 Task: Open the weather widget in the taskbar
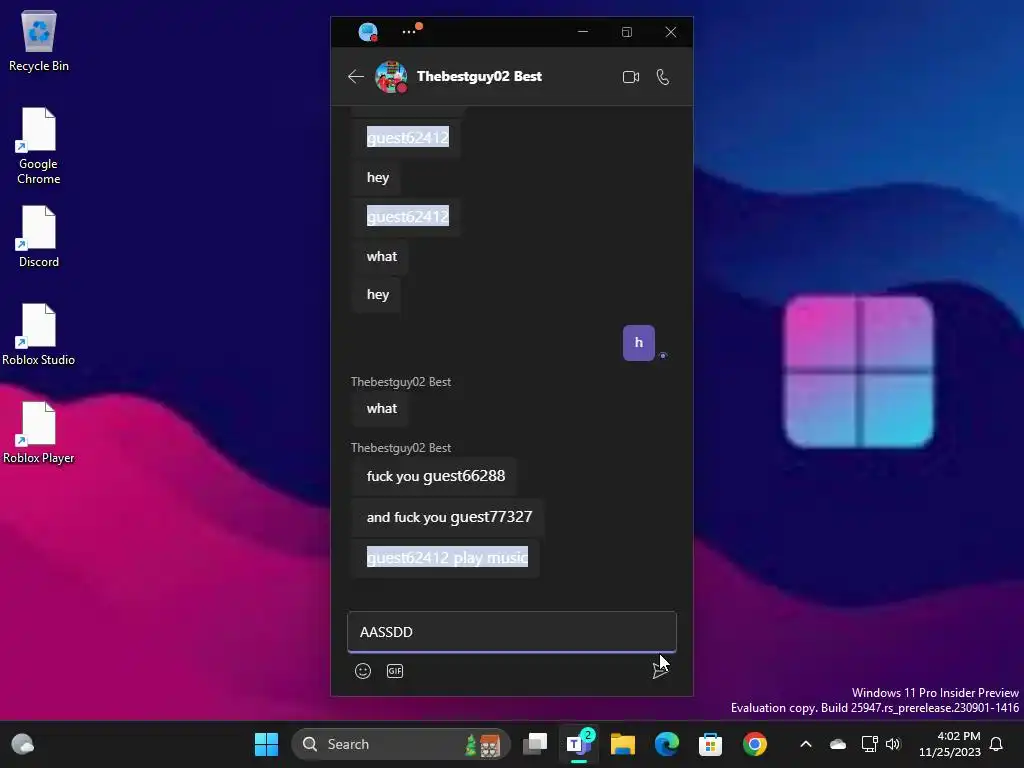23,744
